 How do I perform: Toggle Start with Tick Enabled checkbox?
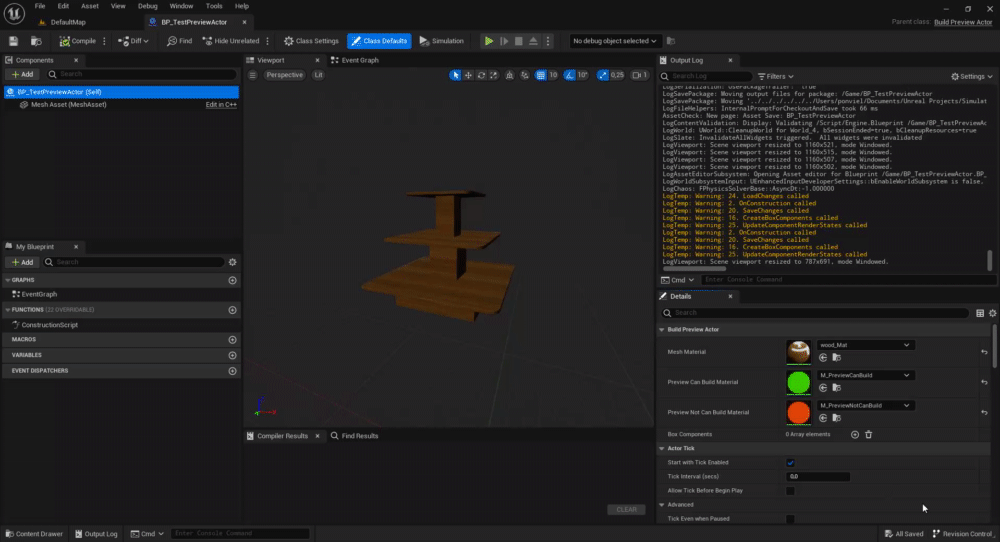(790, 463)
